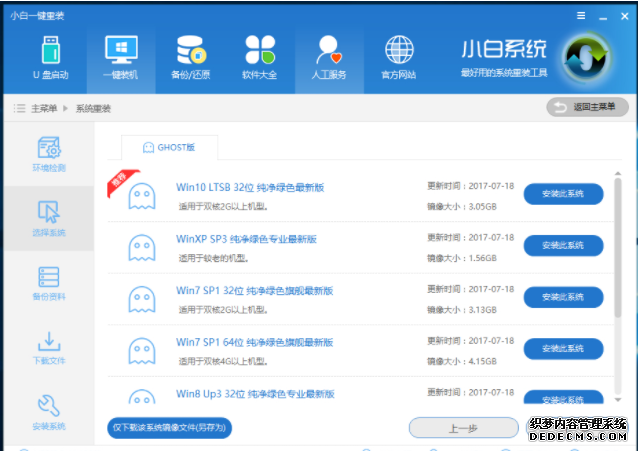Click text 镜像大小：3.13GB
Viewport: 638px width, 451px height.
click(462, 310)
